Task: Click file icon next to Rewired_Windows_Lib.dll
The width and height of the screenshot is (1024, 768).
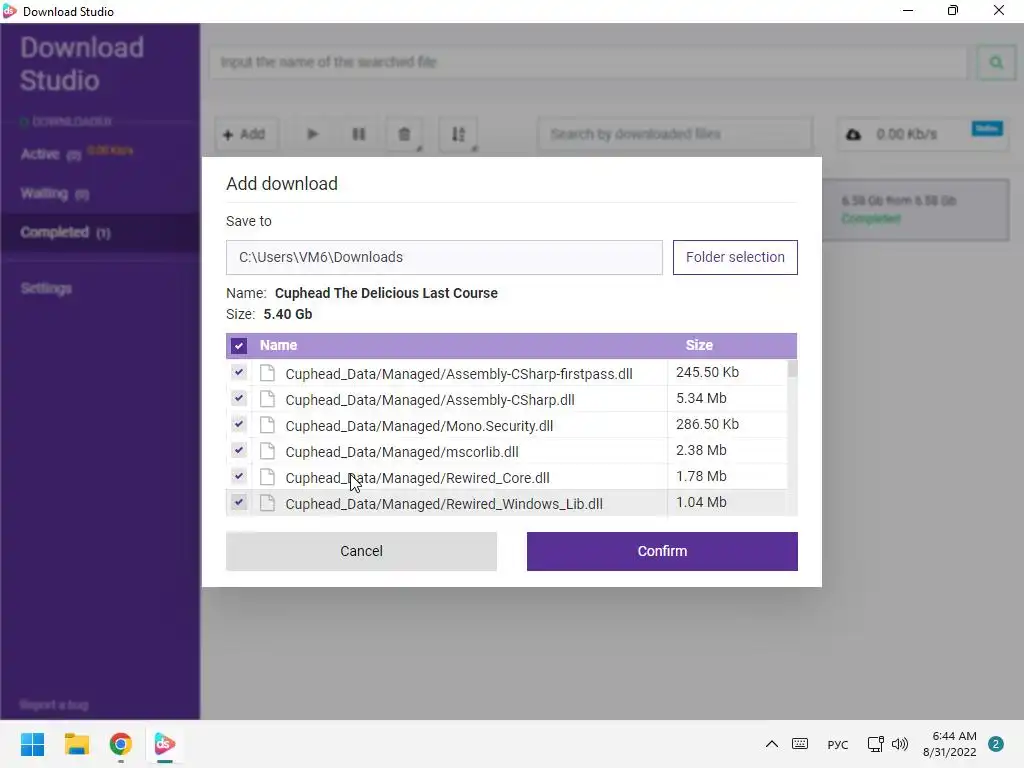Action: click(x=267, y=504)
